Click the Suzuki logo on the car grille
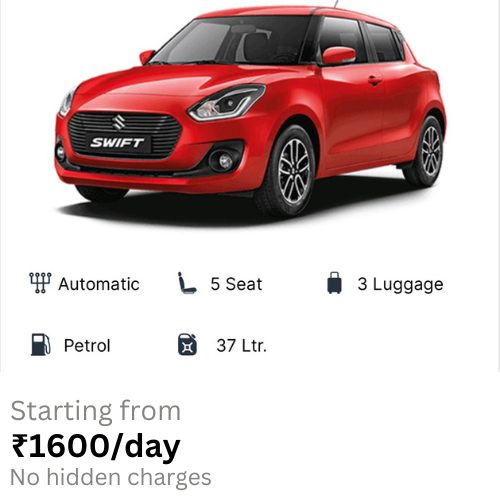 click(118, 122)
